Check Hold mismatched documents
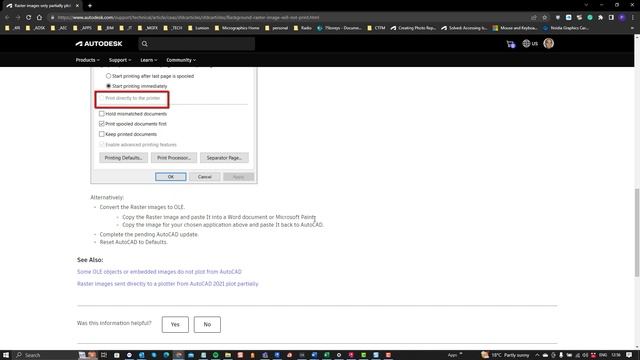This screenshot has width=640, height=360. point(102,114)
